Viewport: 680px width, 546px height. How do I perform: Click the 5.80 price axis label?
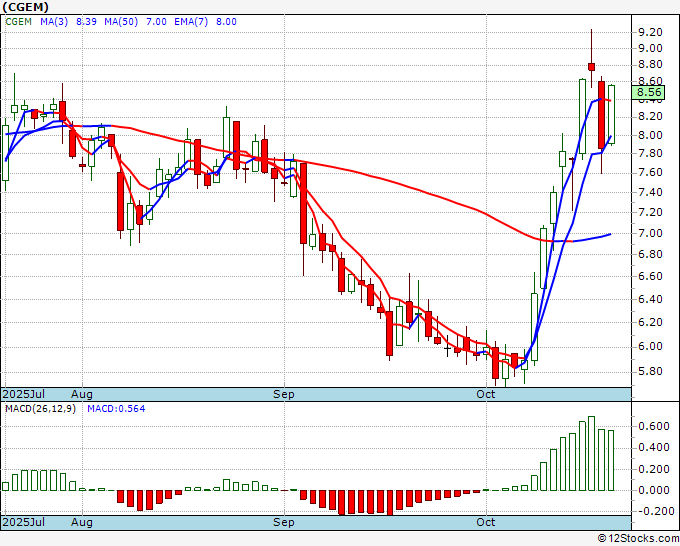[x=650, y=372]
